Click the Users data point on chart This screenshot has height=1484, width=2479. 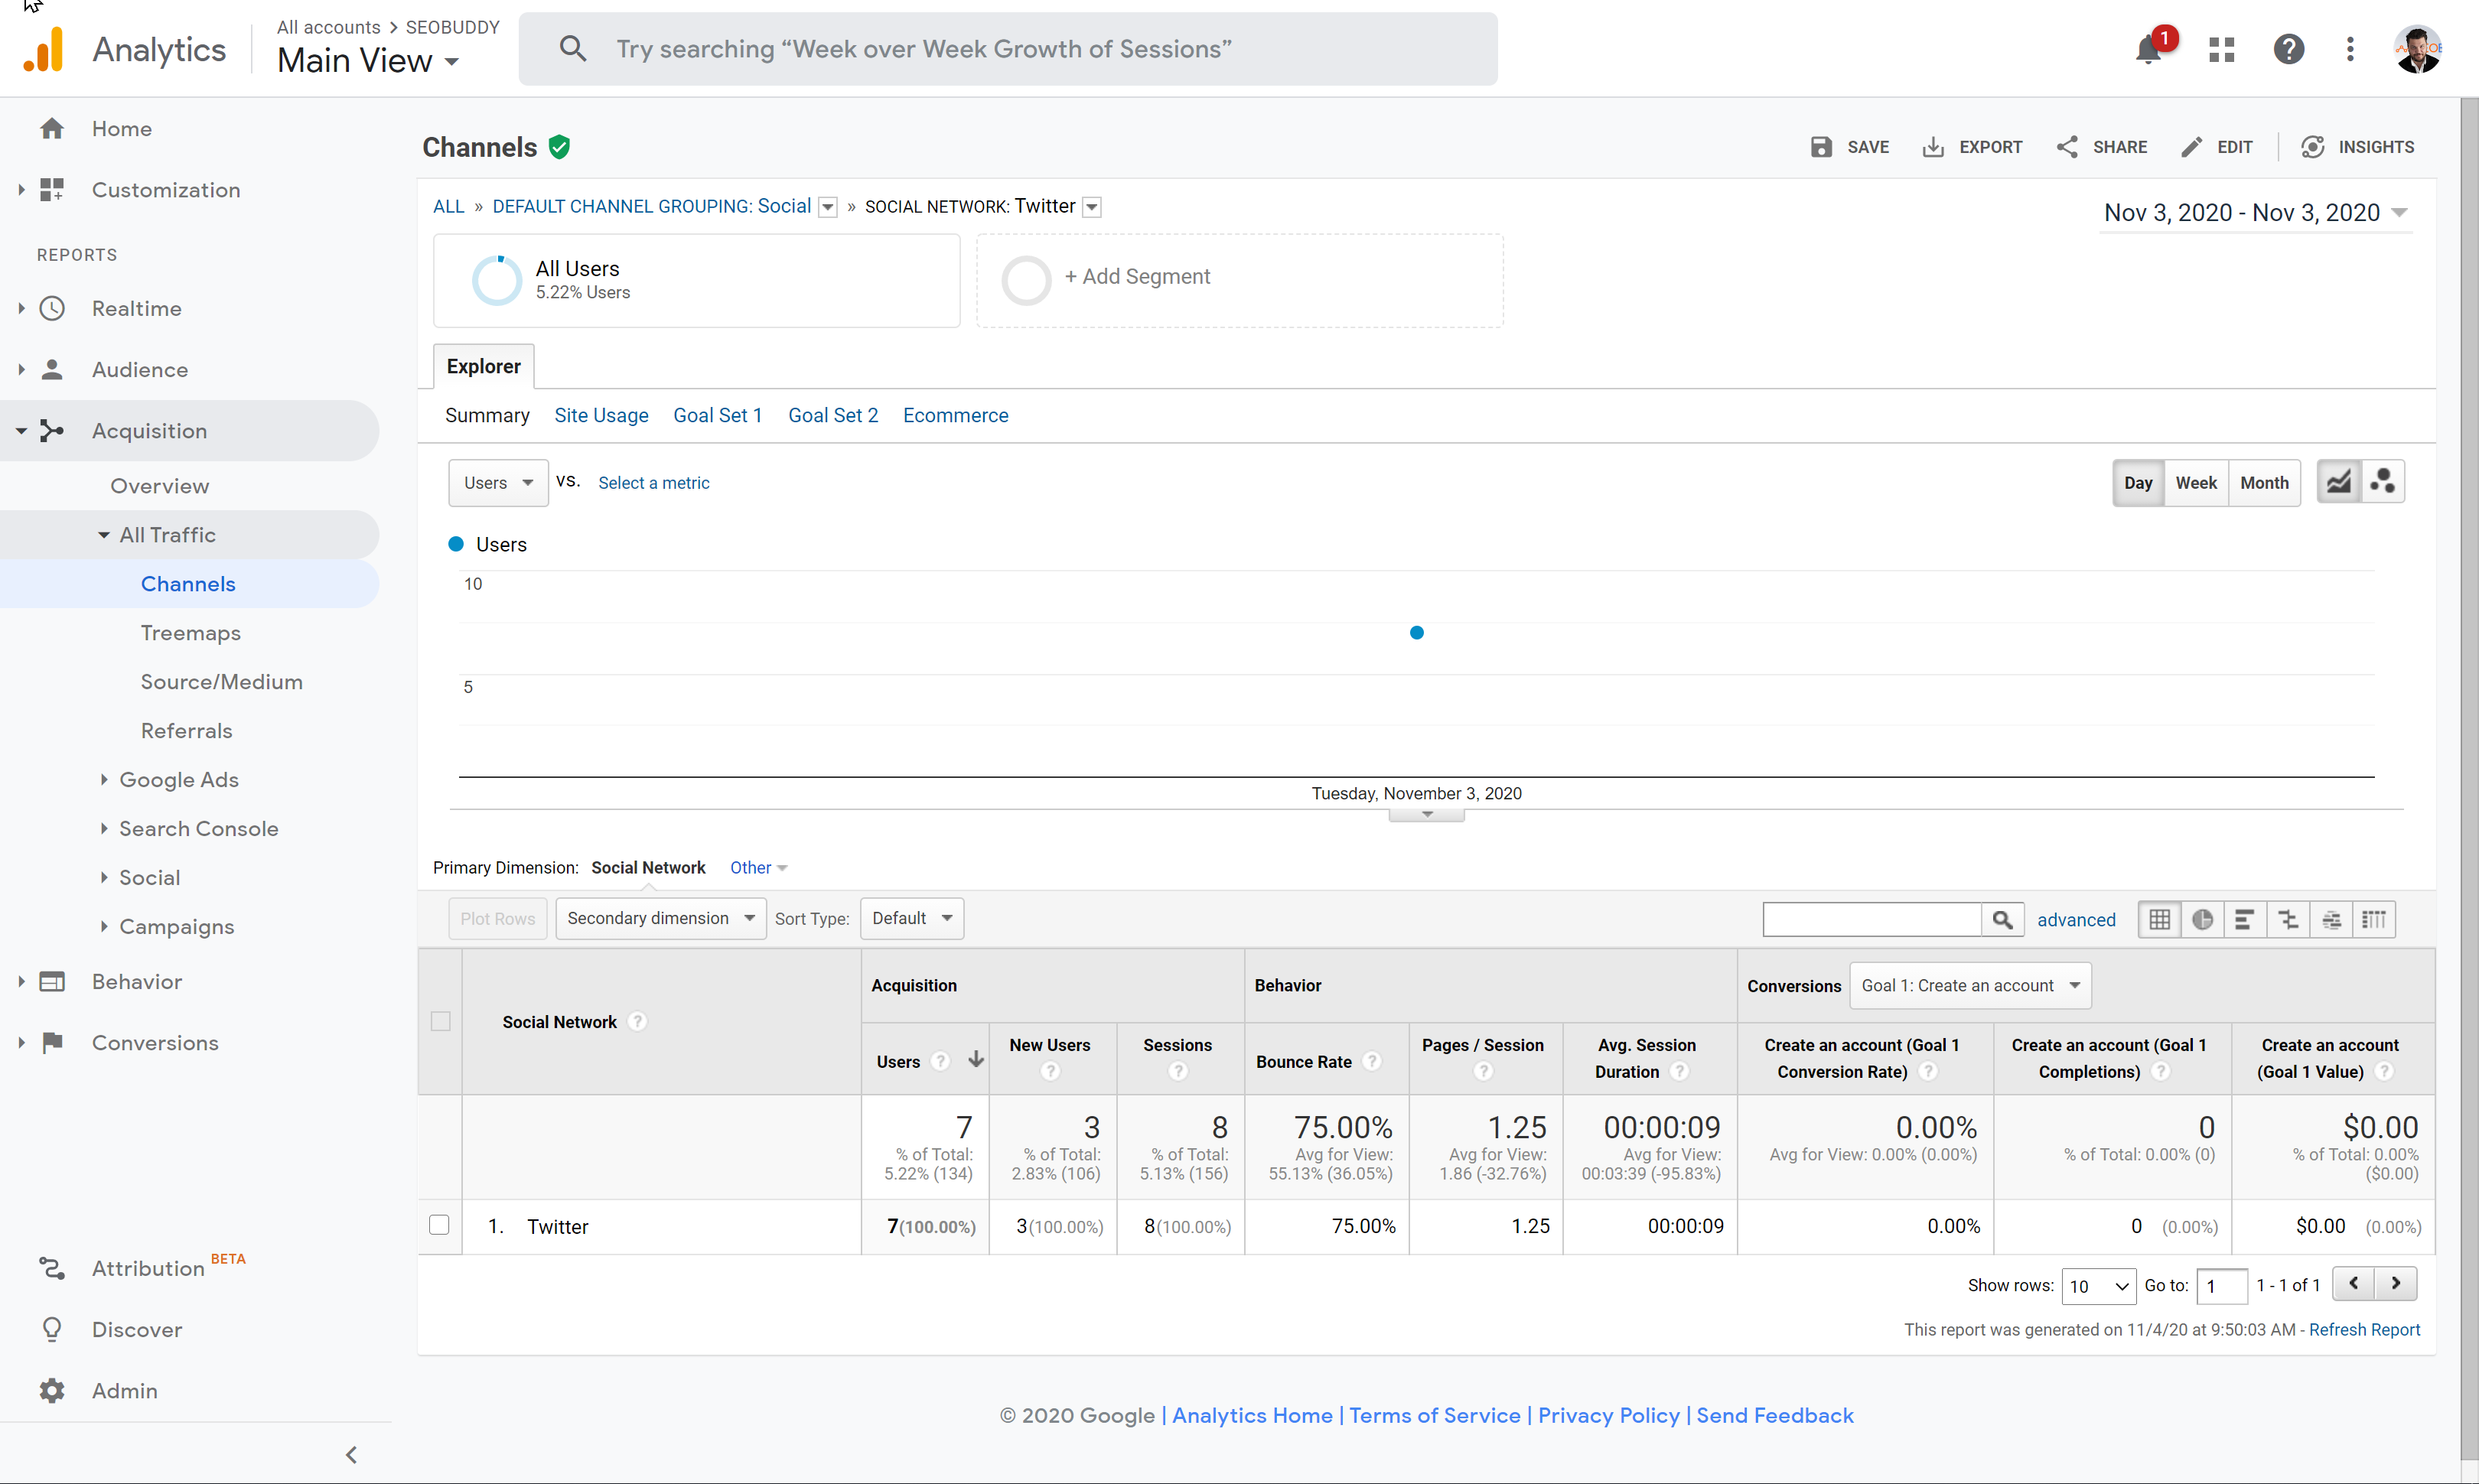pos(1416,632)
